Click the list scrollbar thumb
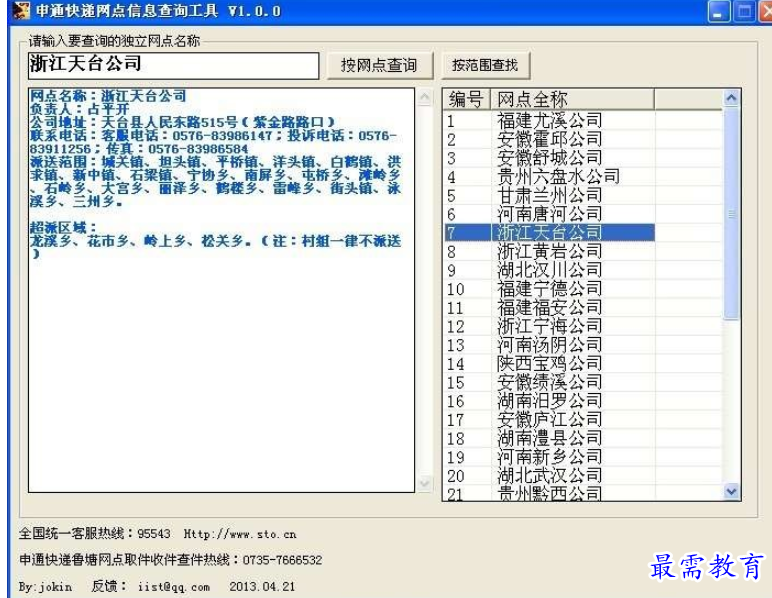The height and width of the screenshot is (598, 772). [x=732, y=214]
